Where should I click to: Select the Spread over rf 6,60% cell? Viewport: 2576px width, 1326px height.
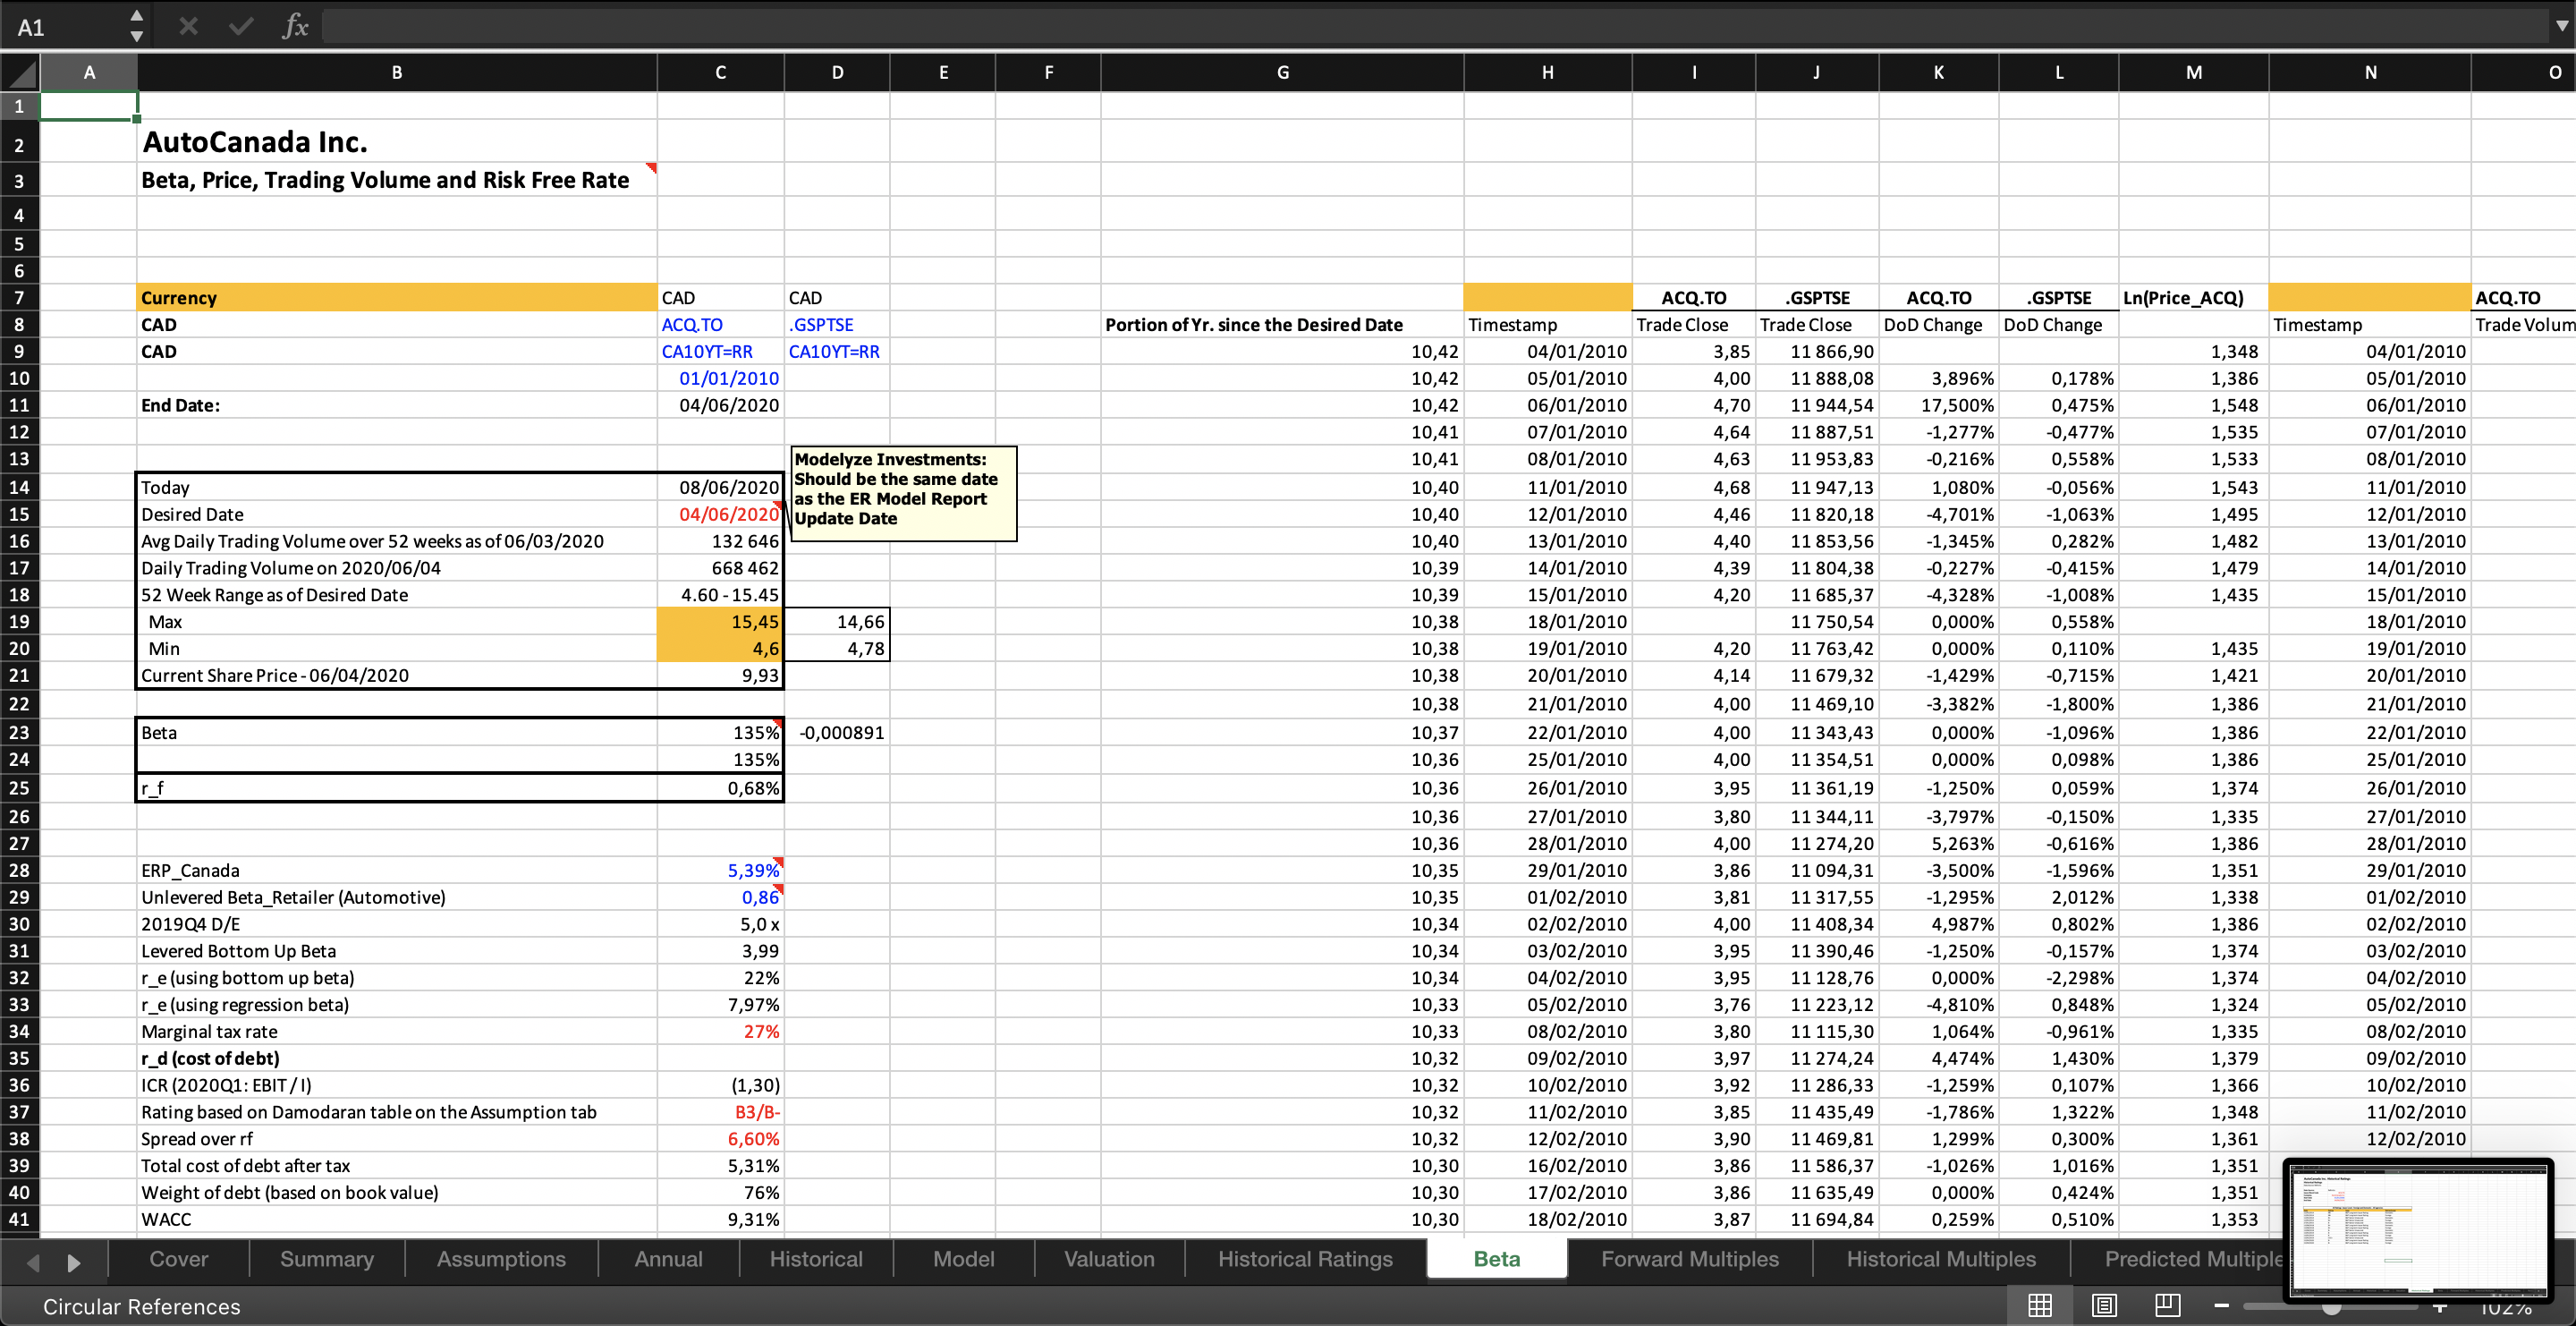click(721, 1138)
